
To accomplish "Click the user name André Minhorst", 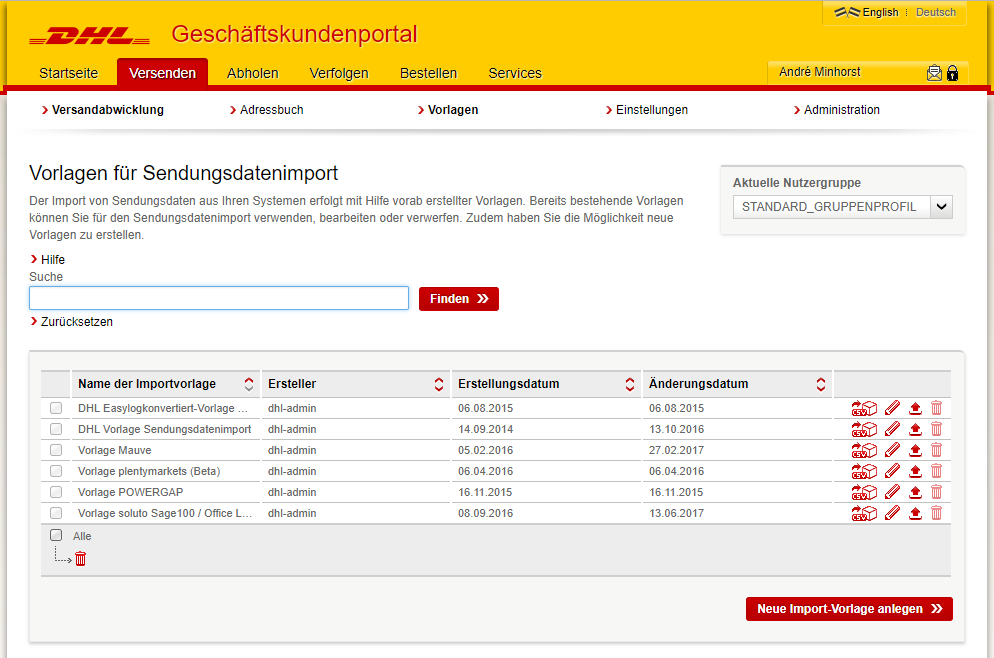I will pyautogui.click(x=819, y=72).
